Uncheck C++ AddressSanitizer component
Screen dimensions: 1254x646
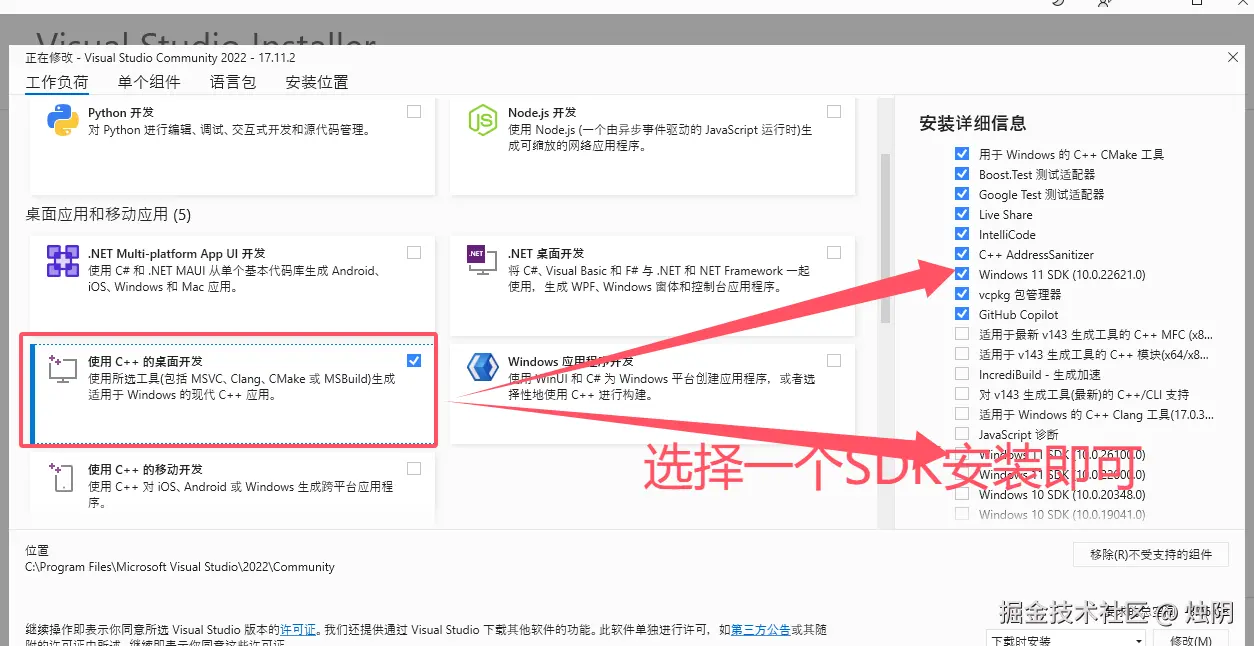(962, 254)
